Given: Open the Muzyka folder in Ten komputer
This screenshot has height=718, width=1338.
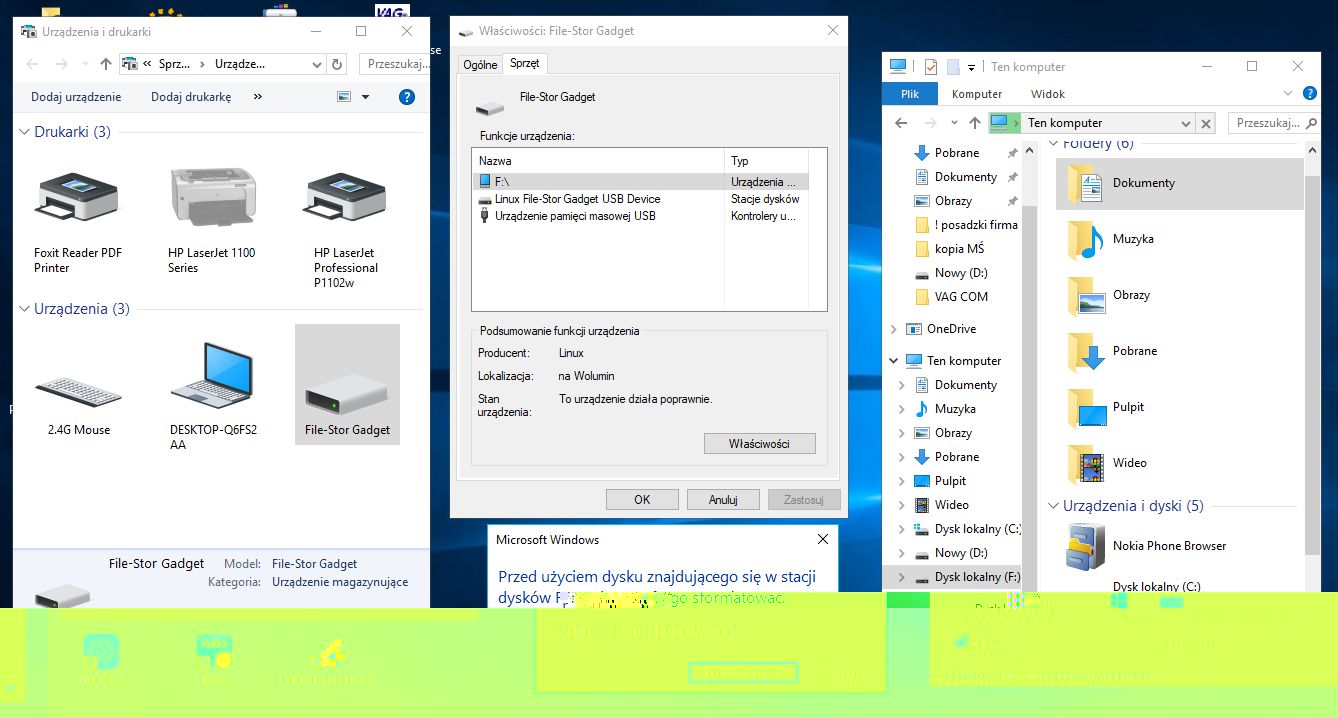Looking at the screenshot, I should [x=1132, y=239].
